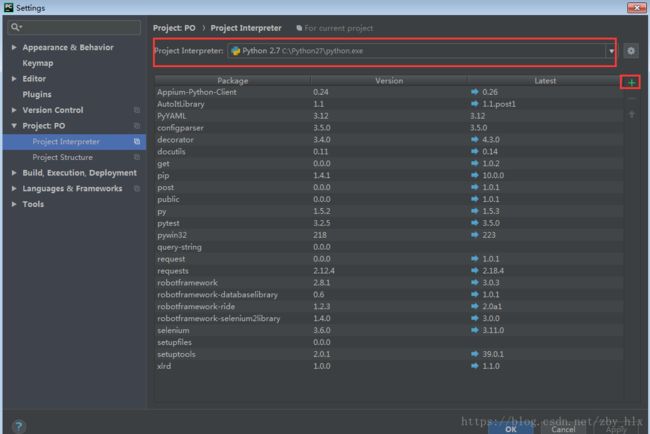Image resolution: width=650 pixels, height=434 pixels.
Task: Click the green plus install package icon
Action: point(631,83)
